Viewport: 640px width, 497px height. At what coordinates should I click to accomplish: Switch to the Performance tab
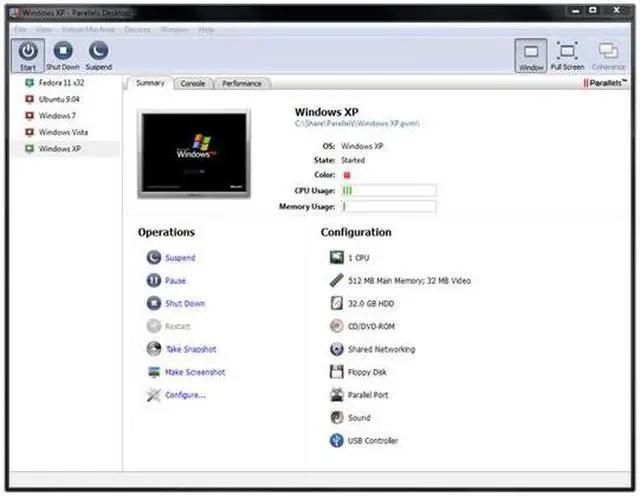point(242,84)
